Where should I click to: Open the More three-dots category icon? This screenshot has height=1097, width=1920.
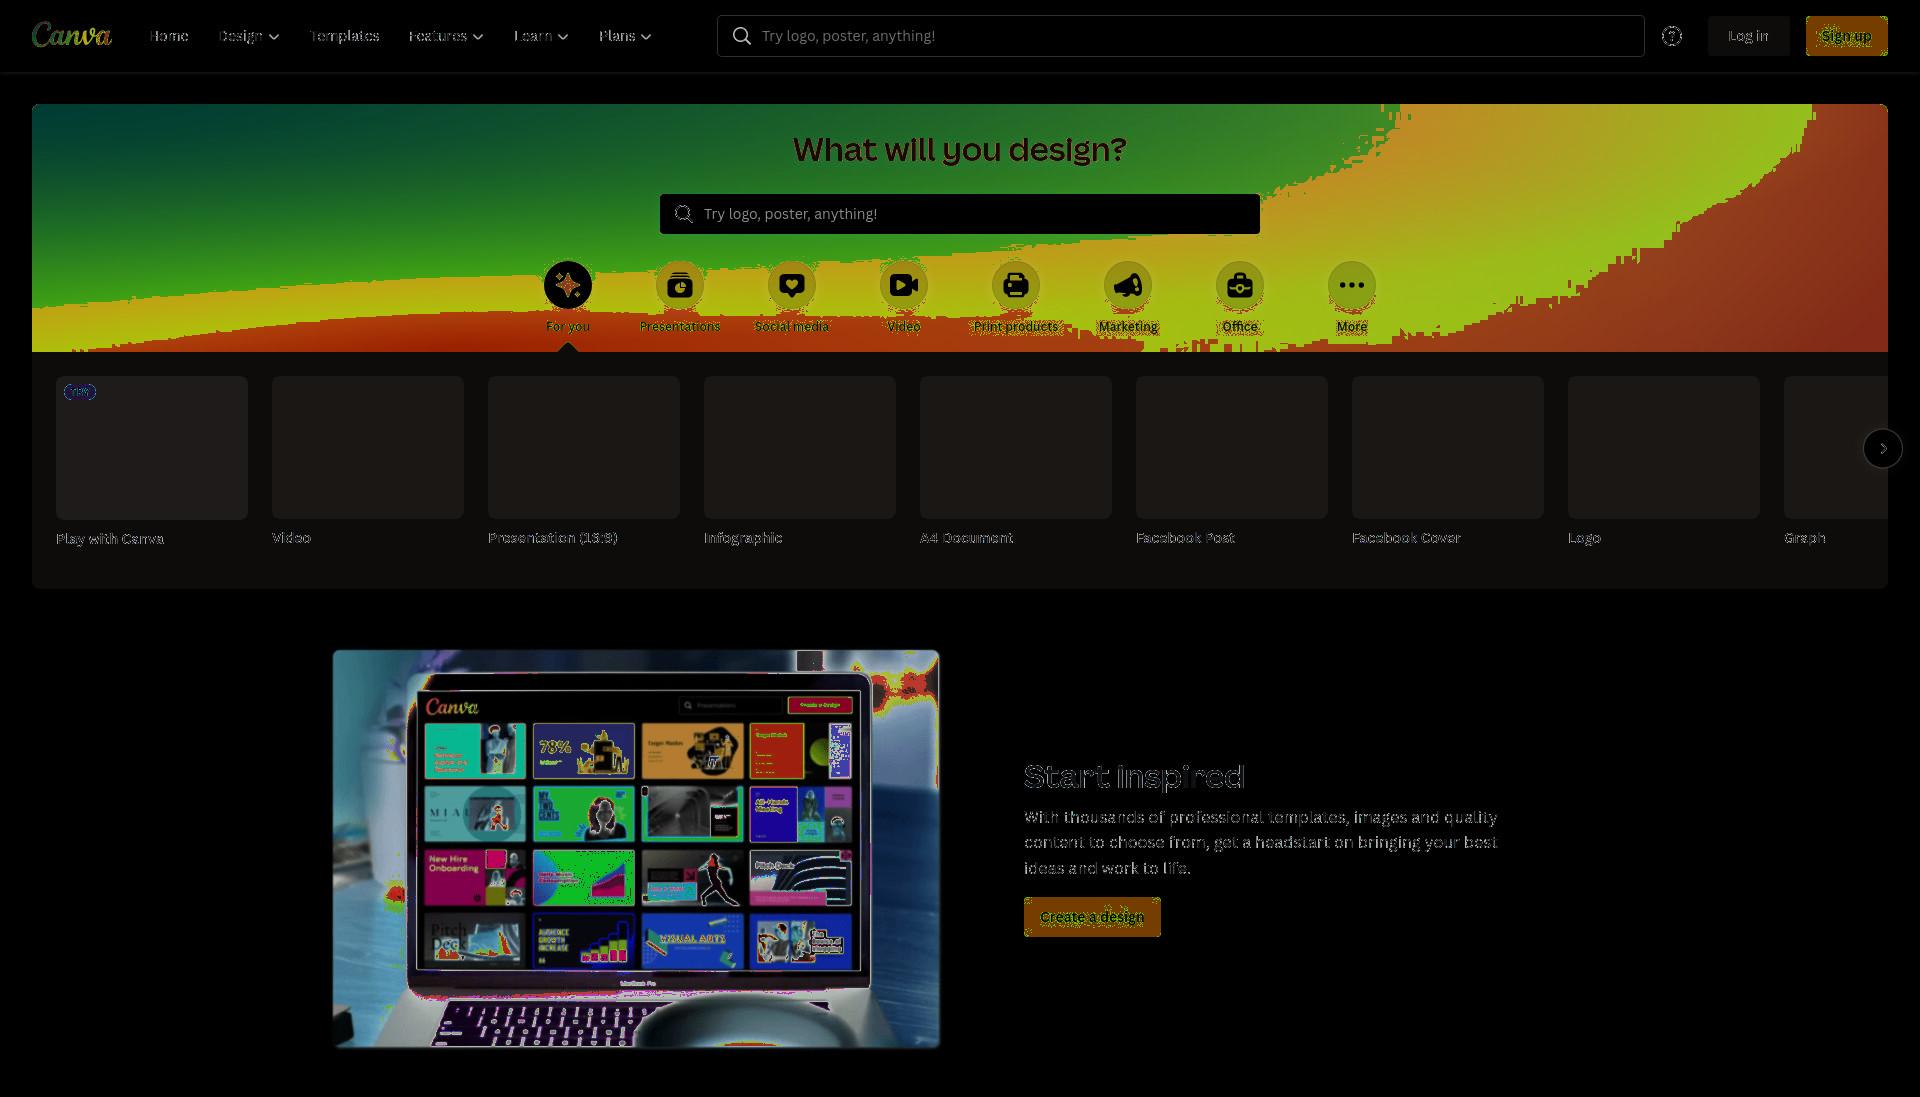(1352, 286)
